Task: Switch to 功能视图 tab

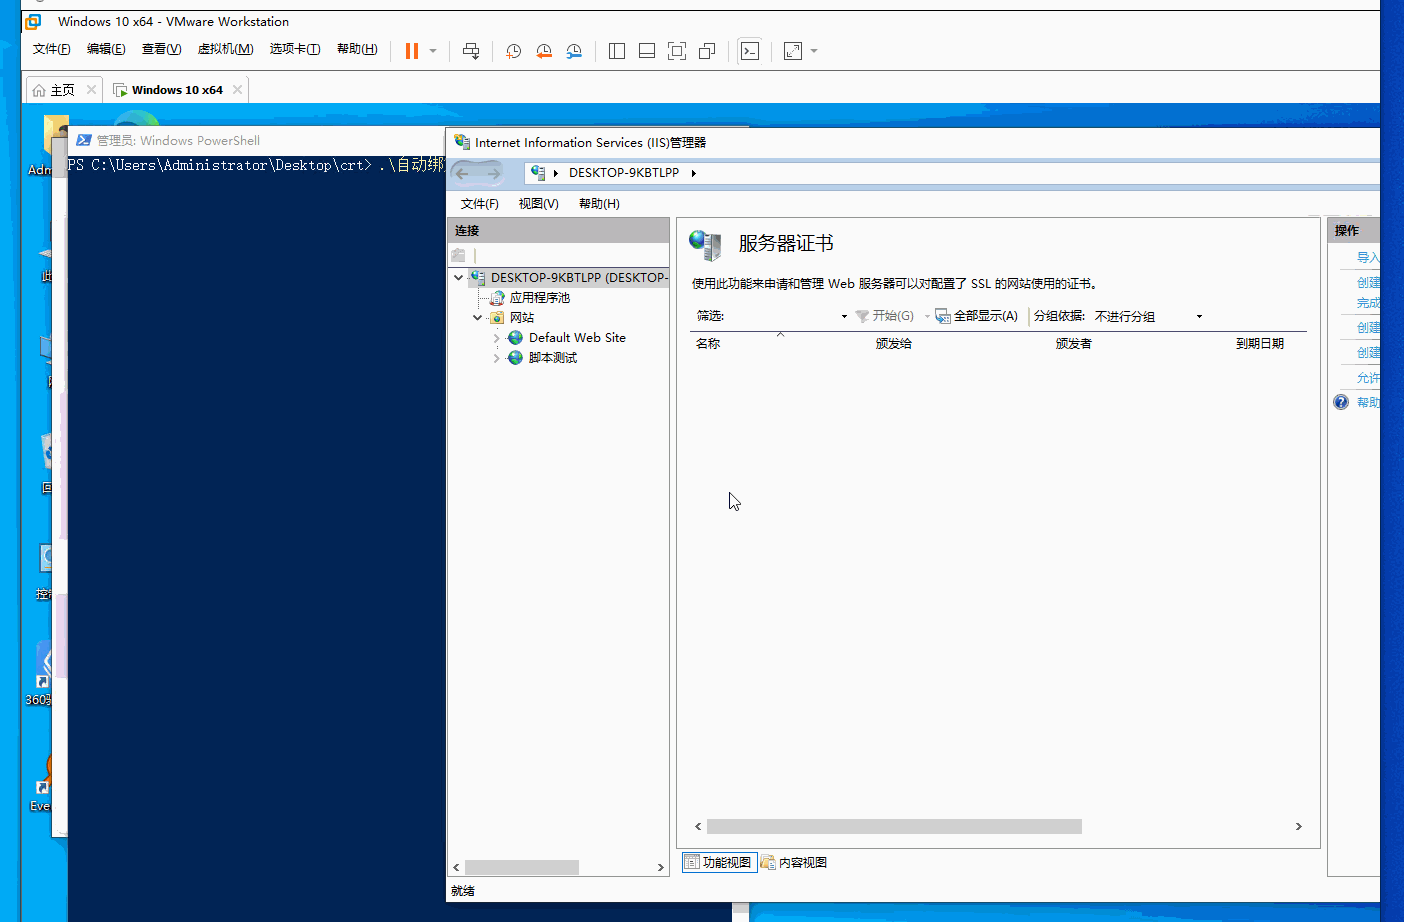Action: point(719,862)
